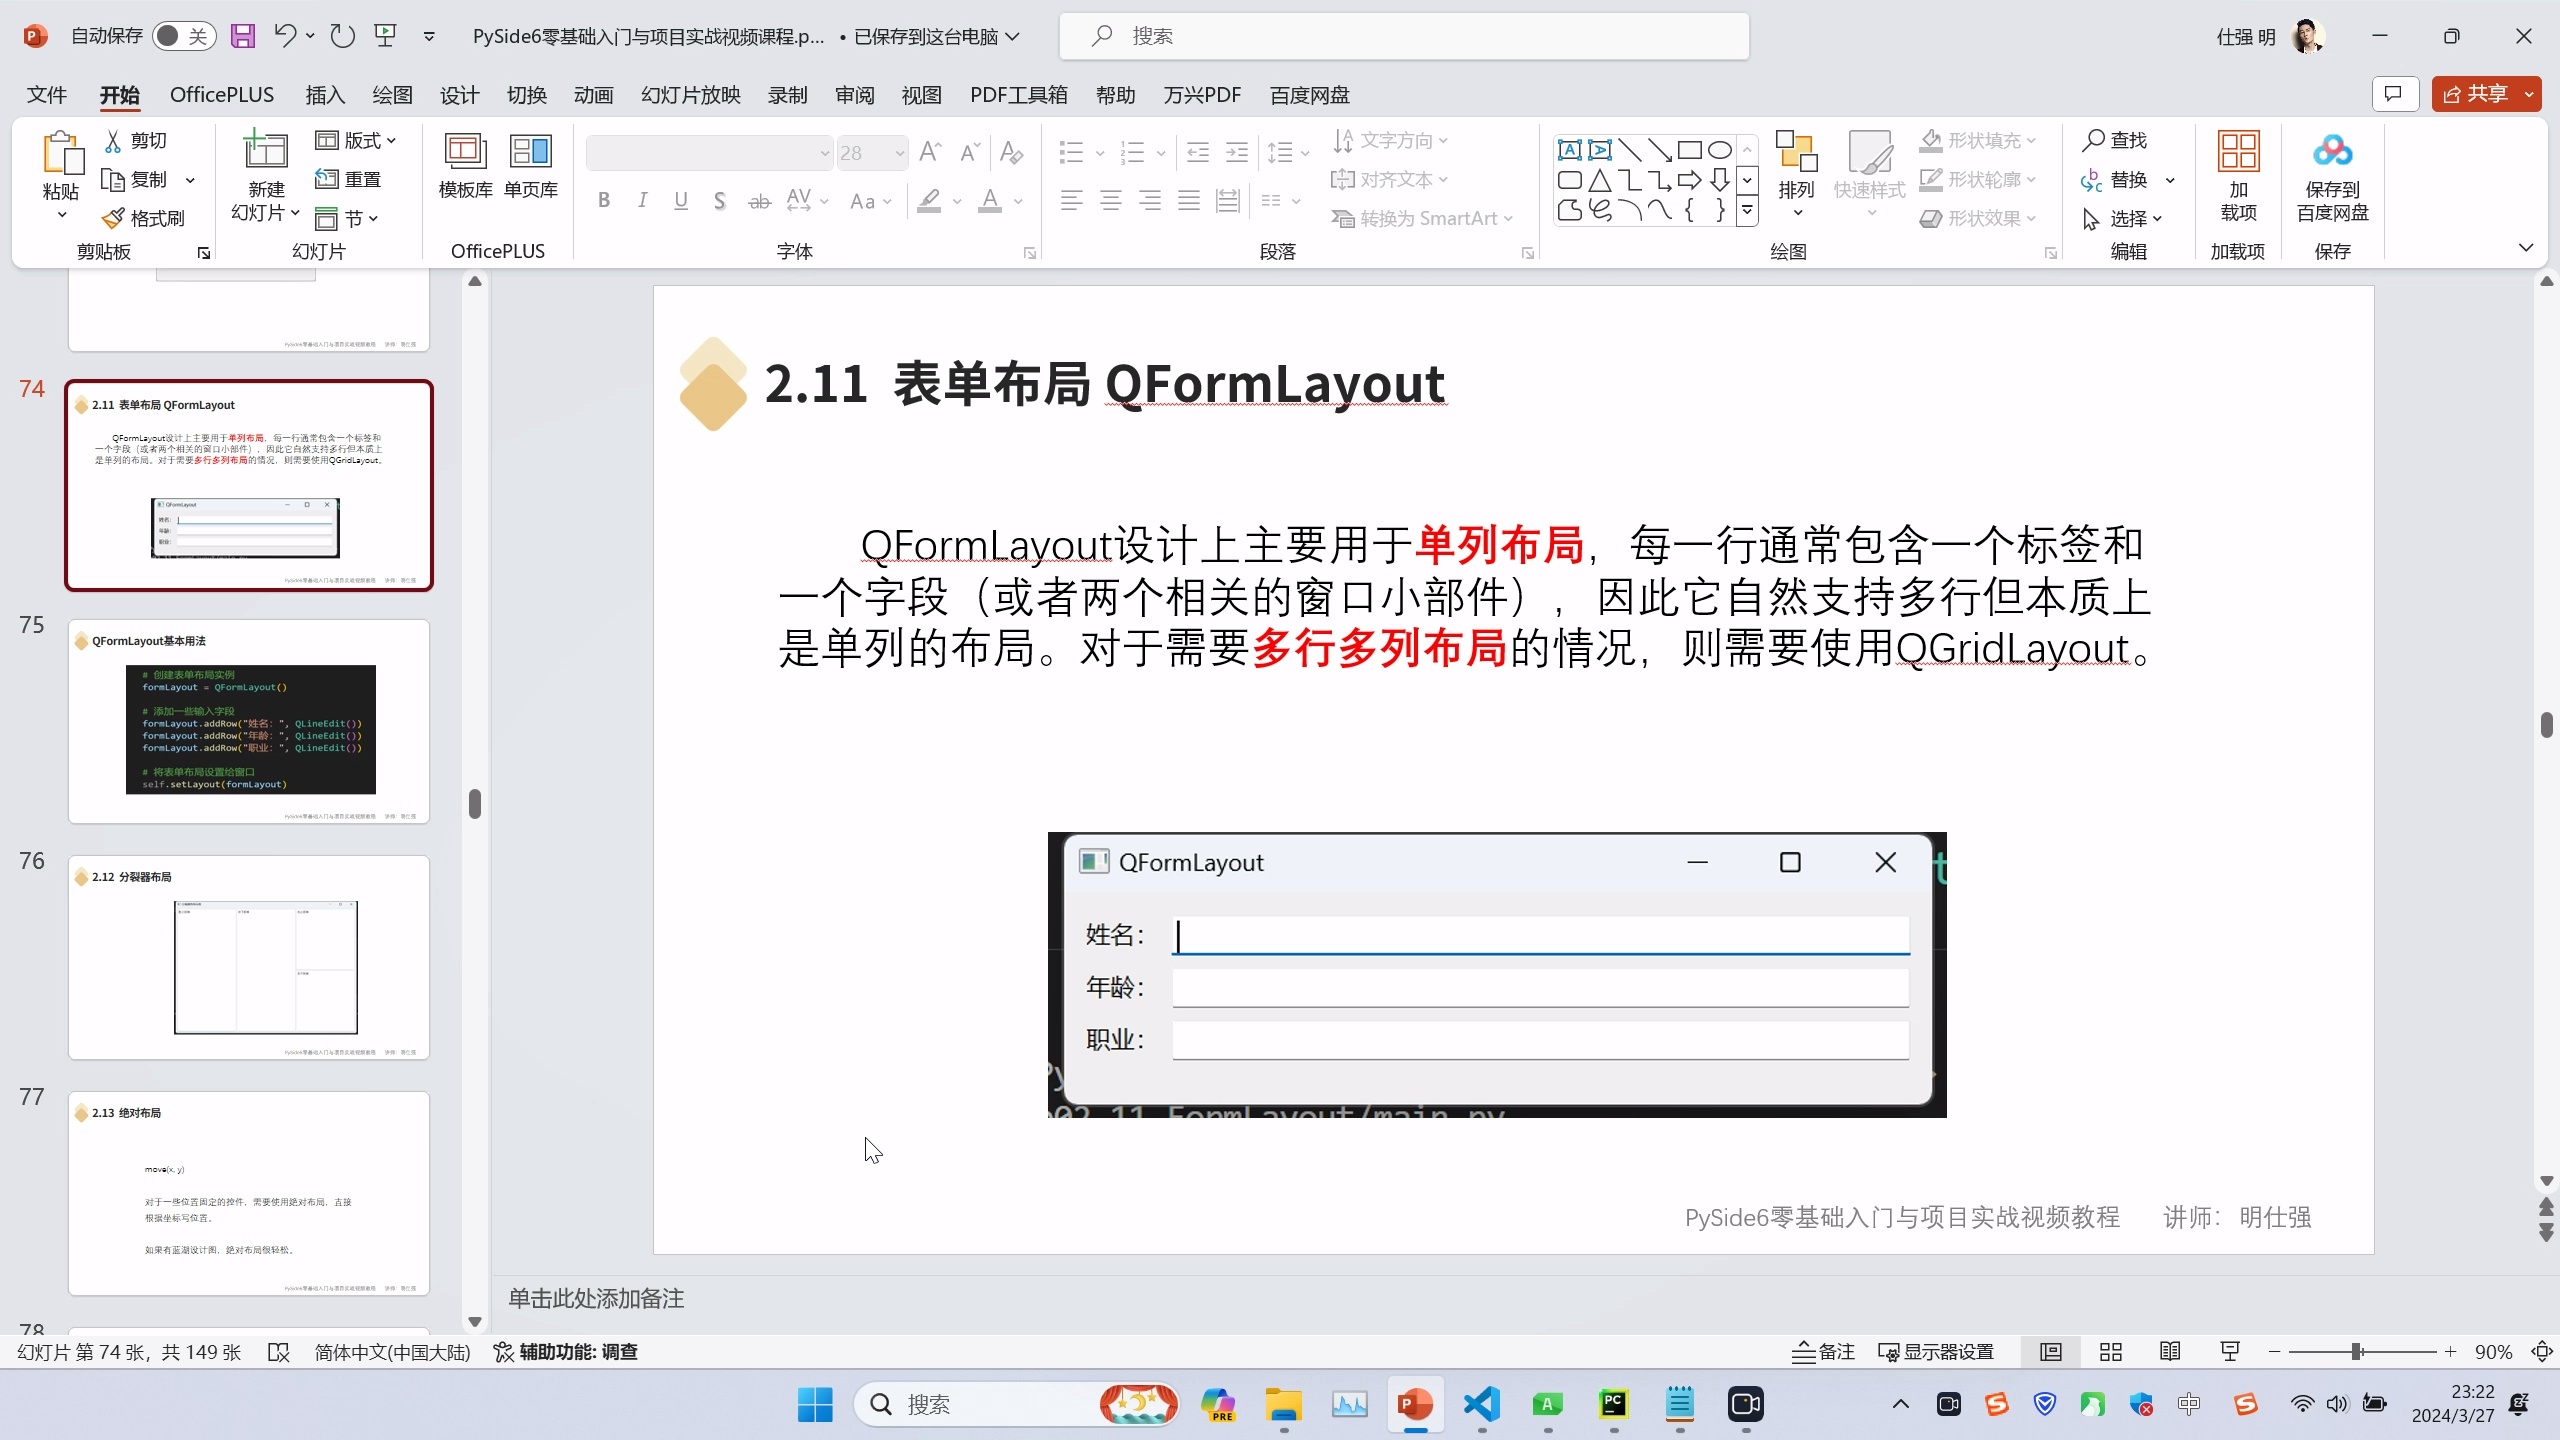2560x1440 pixels.
Task: Switch to the 视图 ribbon tab
Action: [920, 94]
